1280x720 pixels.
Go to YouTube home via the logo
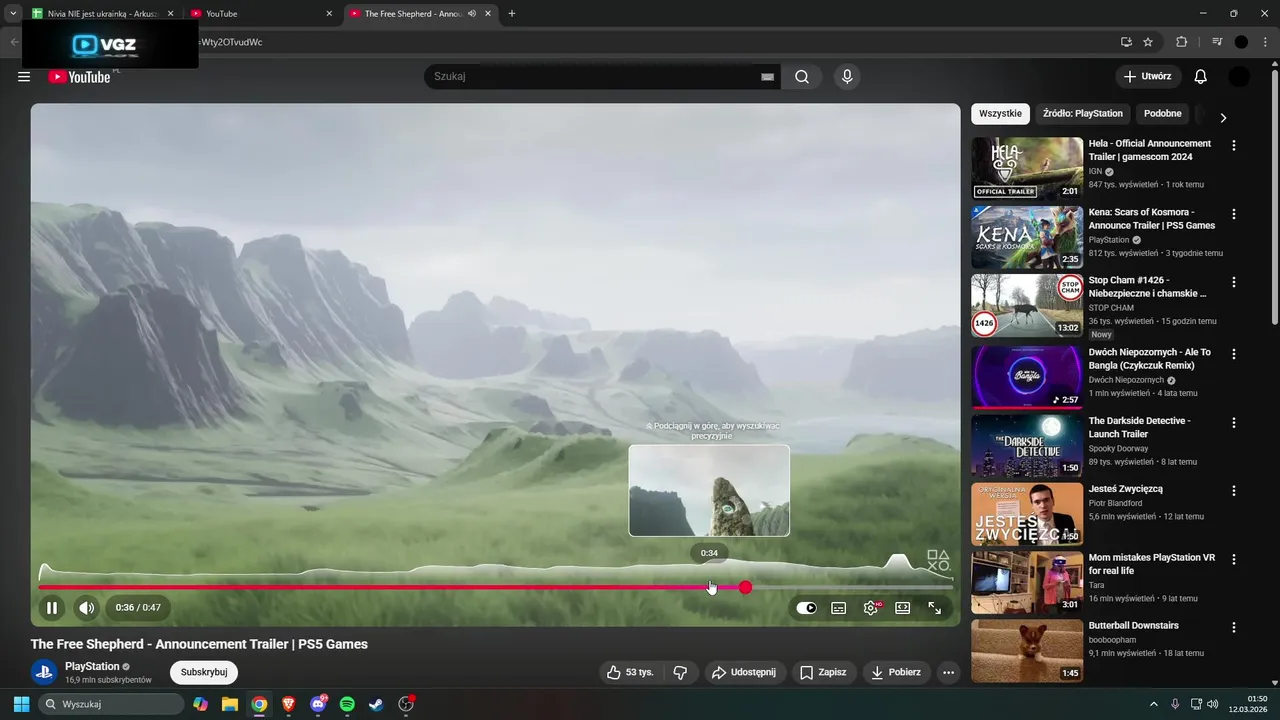[79, 77]
